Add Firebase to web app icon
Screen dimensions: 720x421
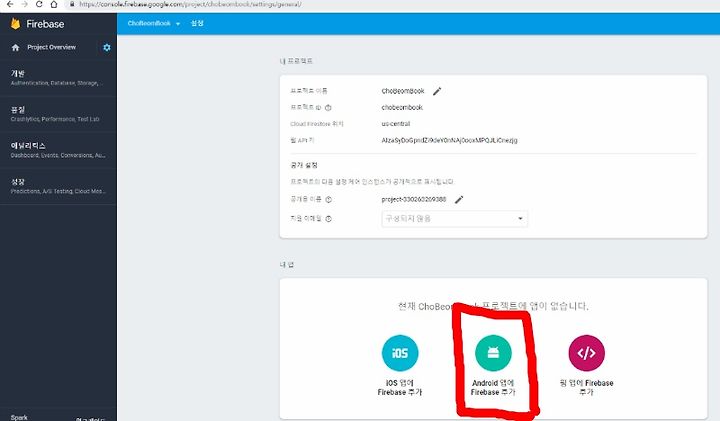[x=586, y=353]
